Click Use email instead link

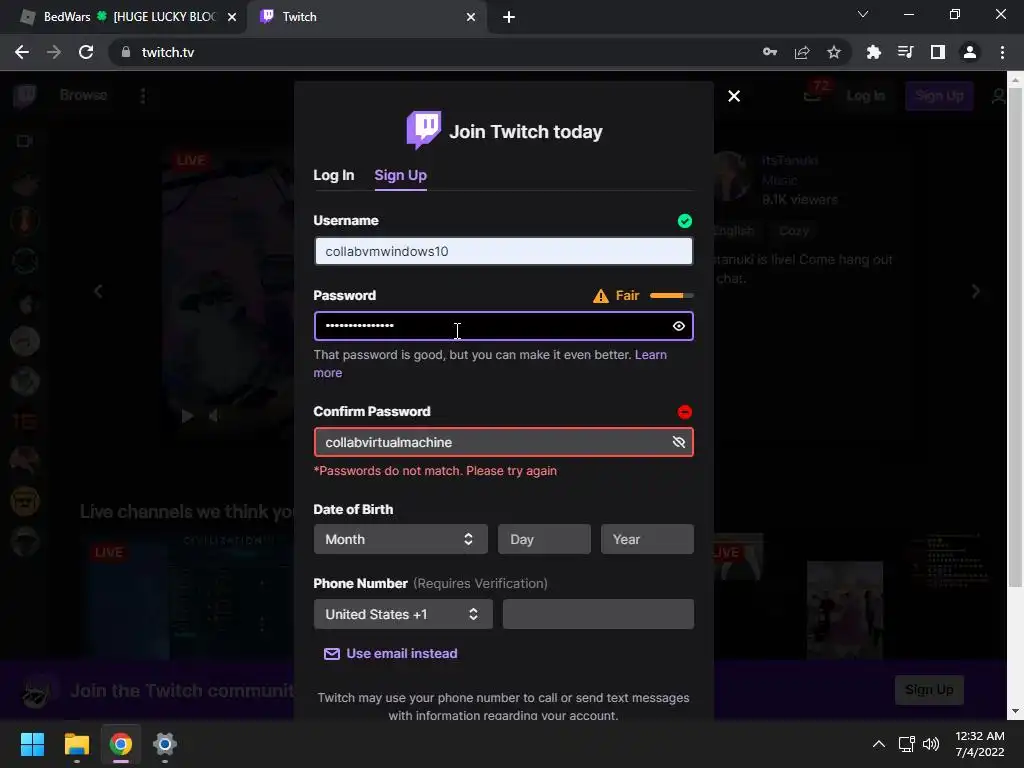click(x=391, y=654)
